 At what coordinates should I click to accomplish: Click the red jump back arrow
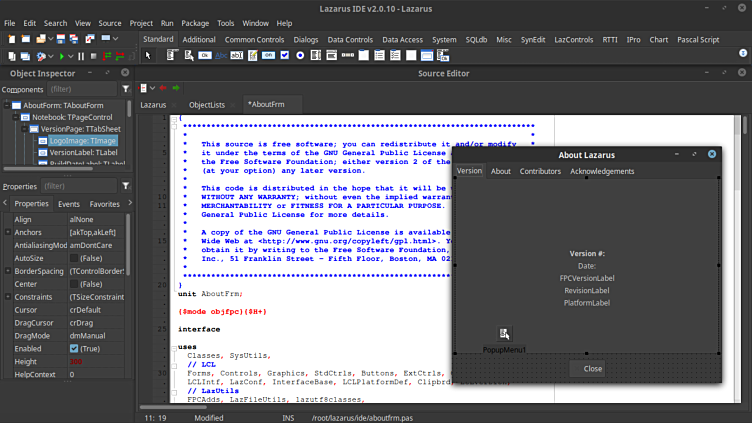tap(163, 88)
